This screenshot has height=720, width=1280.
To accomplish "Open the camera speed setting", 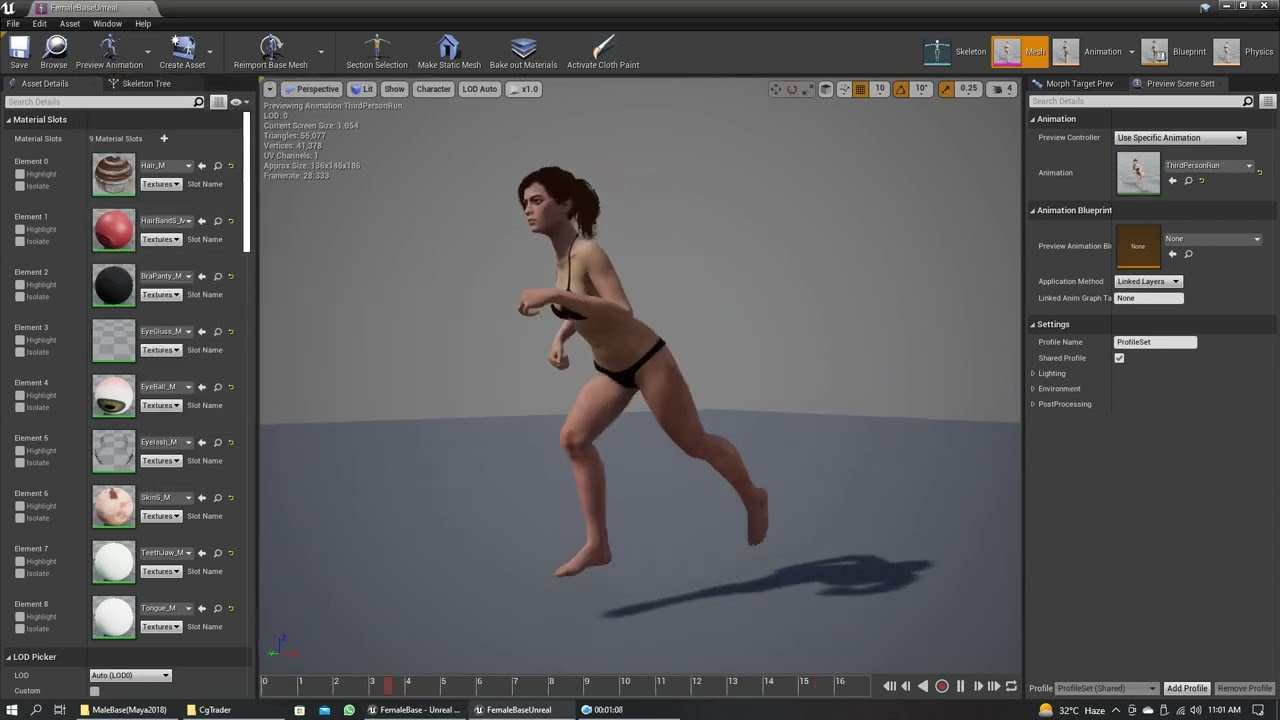I will click(1001, 89).
